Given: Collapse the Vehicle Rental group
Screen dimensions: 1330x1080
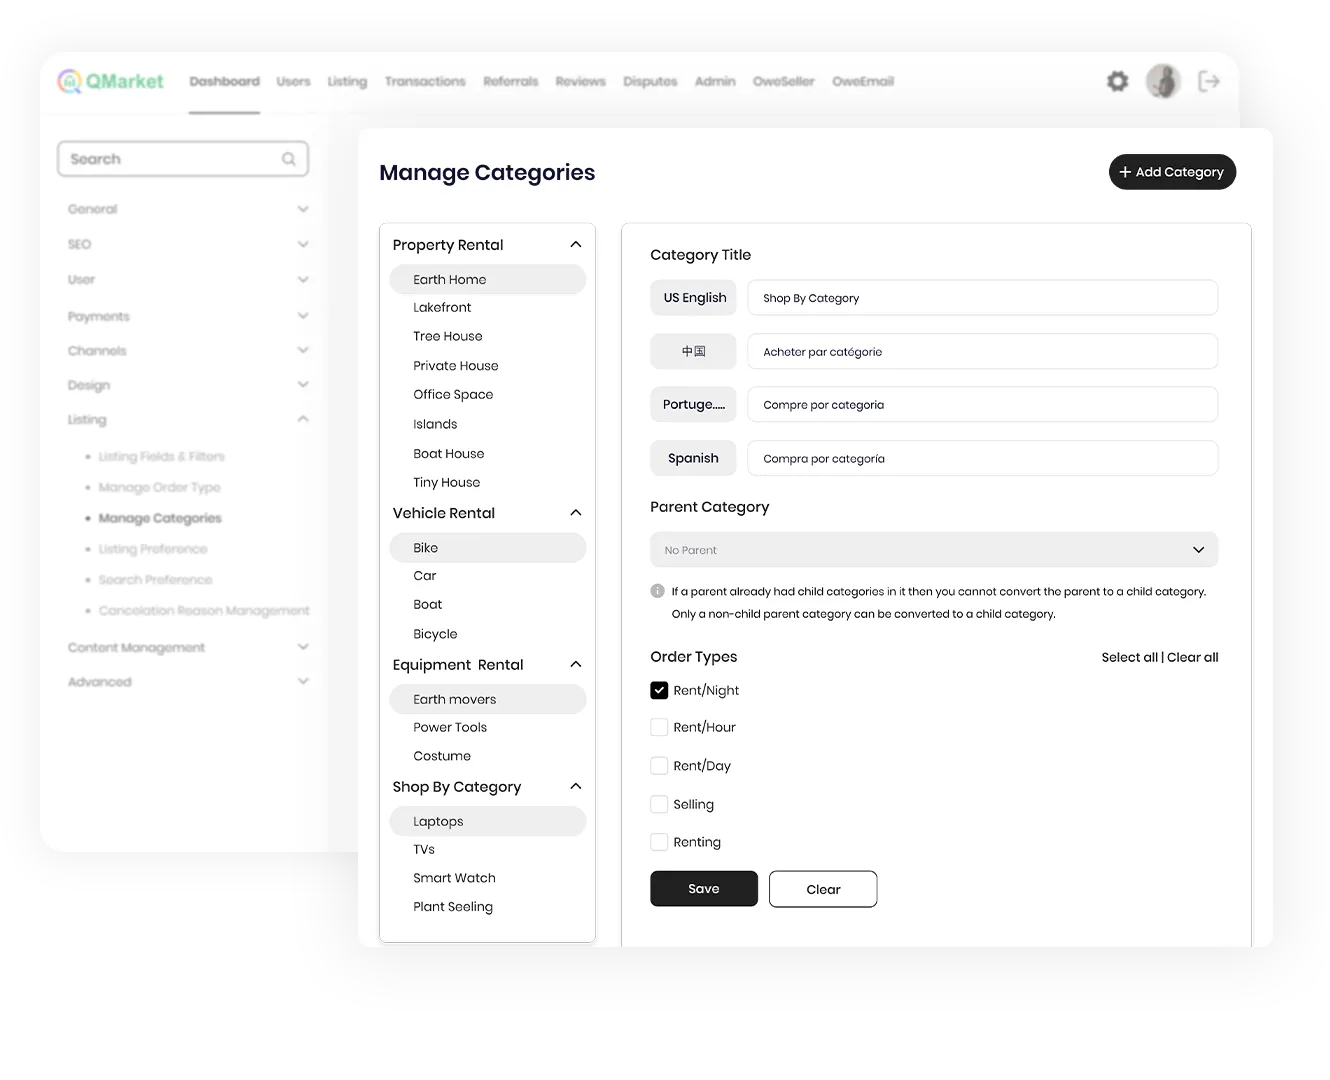Looking at the screenshot, I should 575,513.
